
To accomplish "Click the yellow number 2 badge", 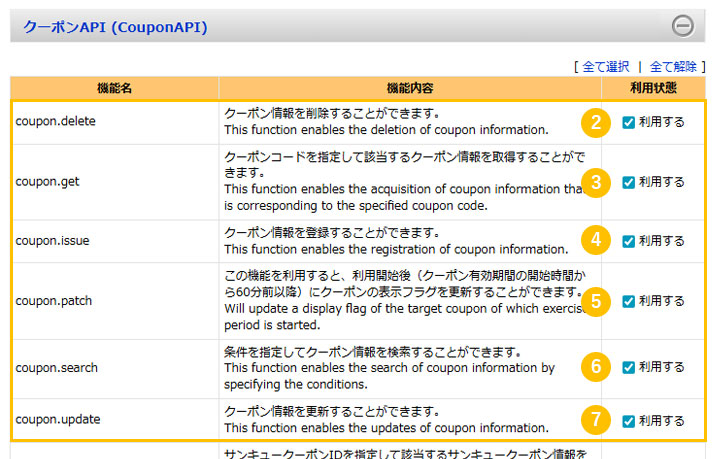I will pyautogui.click(x=596, y=123).
